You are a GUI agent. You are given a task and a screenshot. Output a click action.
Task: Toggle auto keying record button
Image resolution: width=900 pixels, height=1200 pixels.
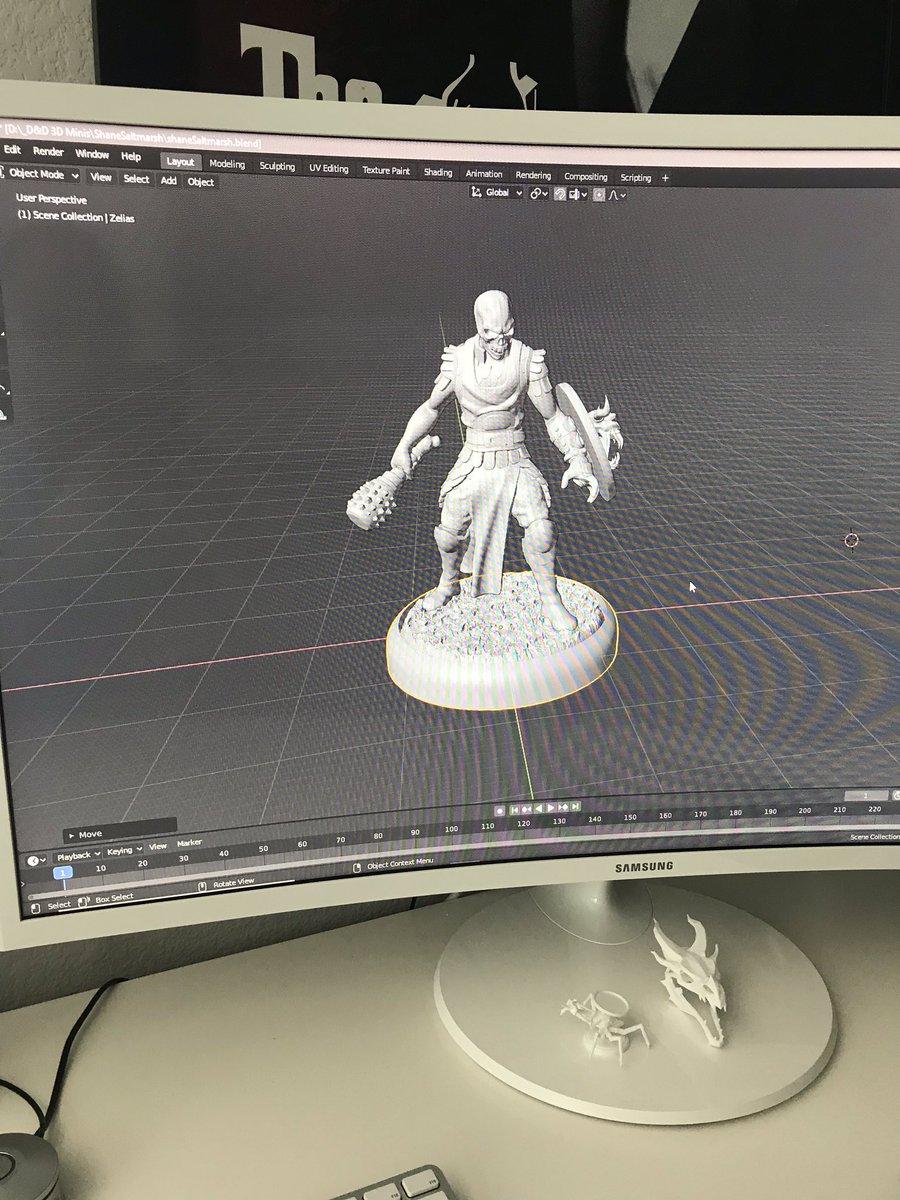500,810
